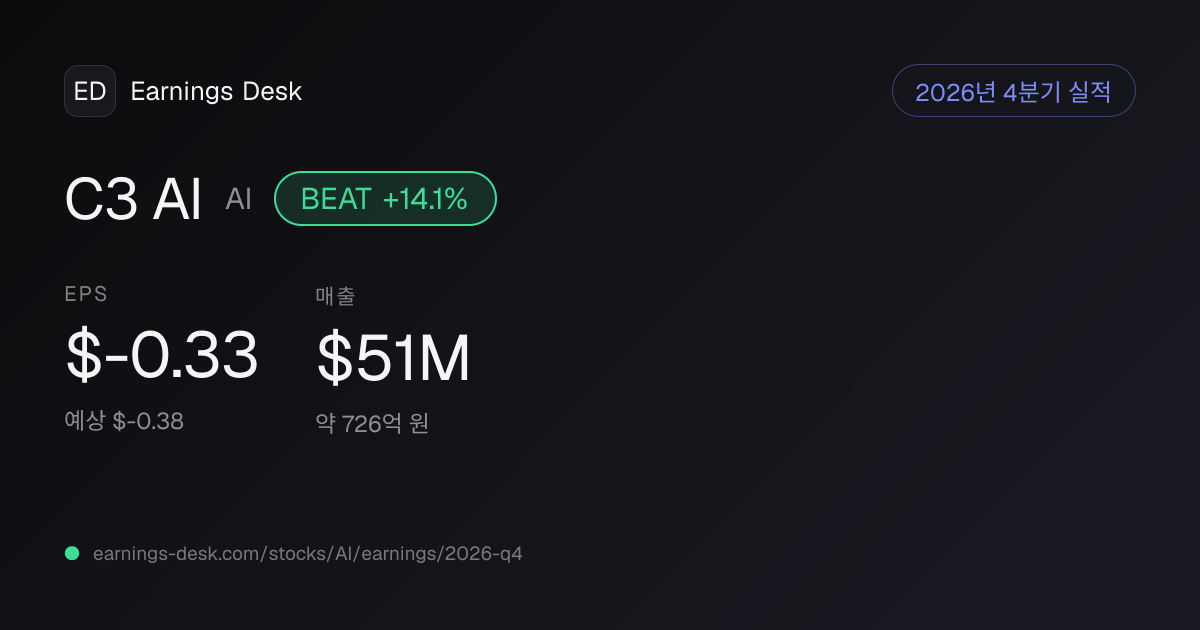Click the 예상 $-0.38 estimate text
The height and width of the screenshot is (630, 1200).
point(124,421)
